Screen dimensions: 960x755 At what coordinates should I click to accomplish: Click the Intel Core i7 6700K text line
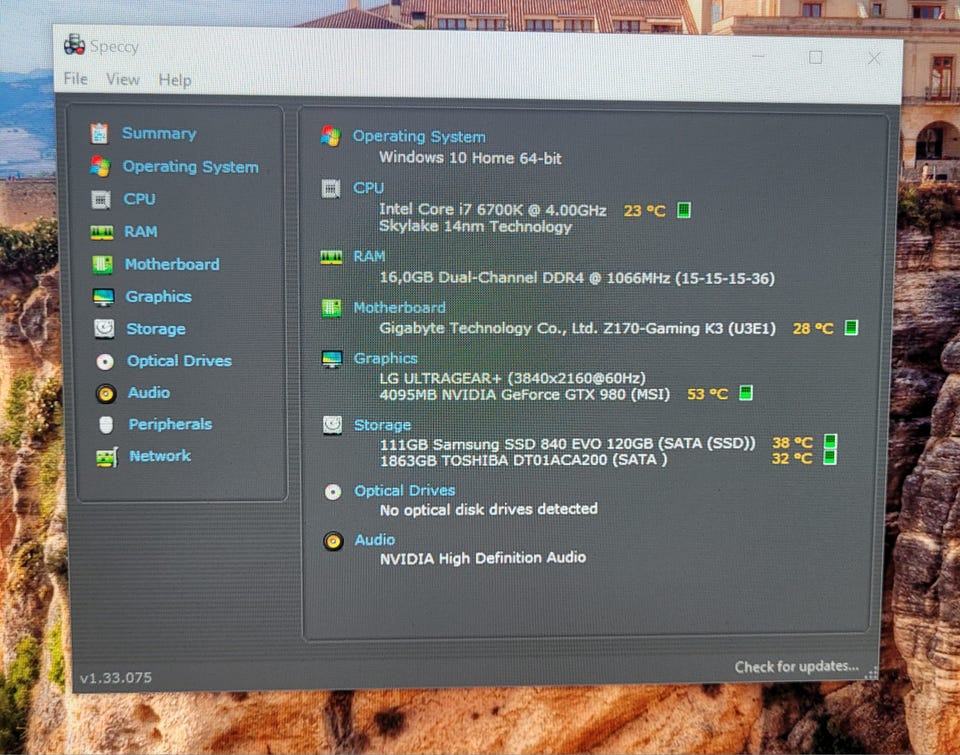493,209
